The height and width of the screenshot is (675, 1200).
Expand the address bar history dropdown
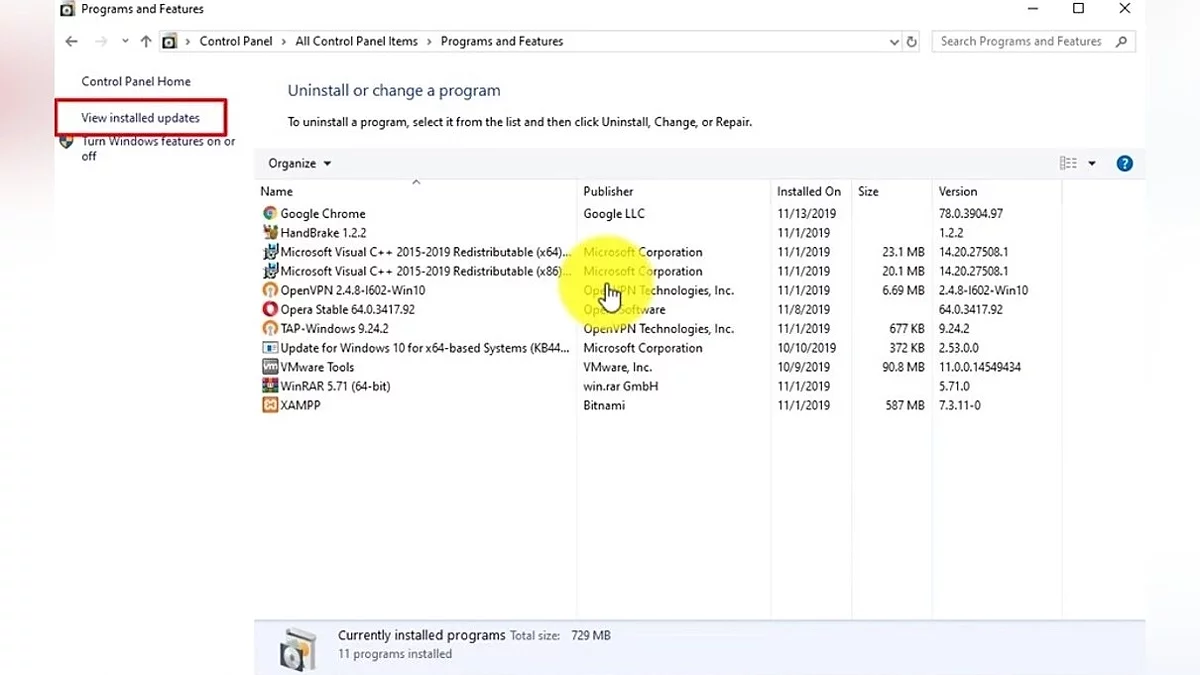pos(894,42)
